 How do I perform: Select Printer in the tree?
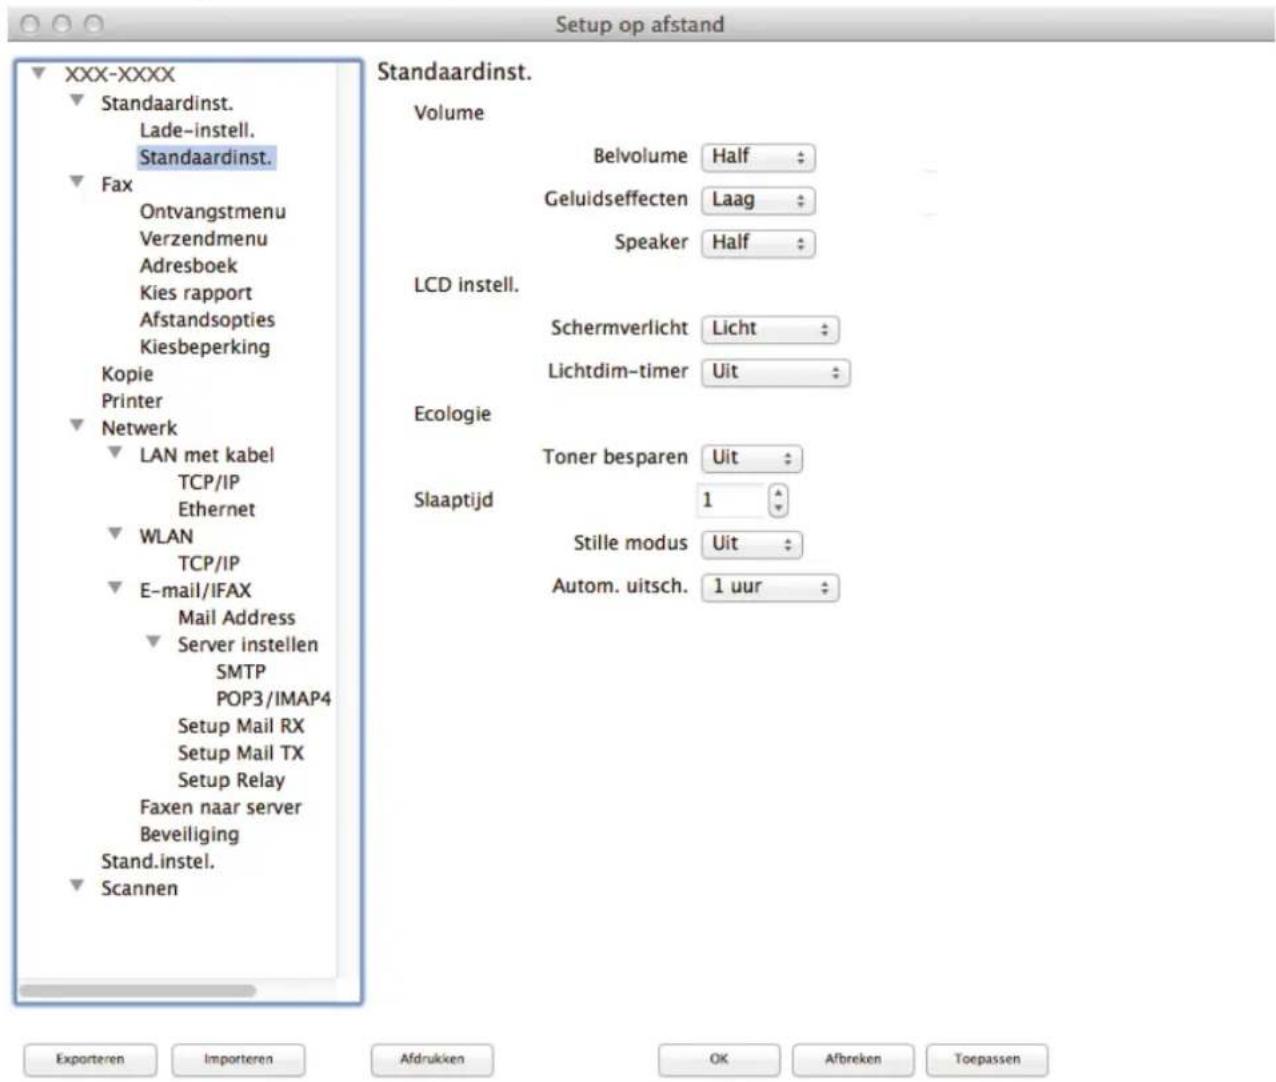[132, 400]
